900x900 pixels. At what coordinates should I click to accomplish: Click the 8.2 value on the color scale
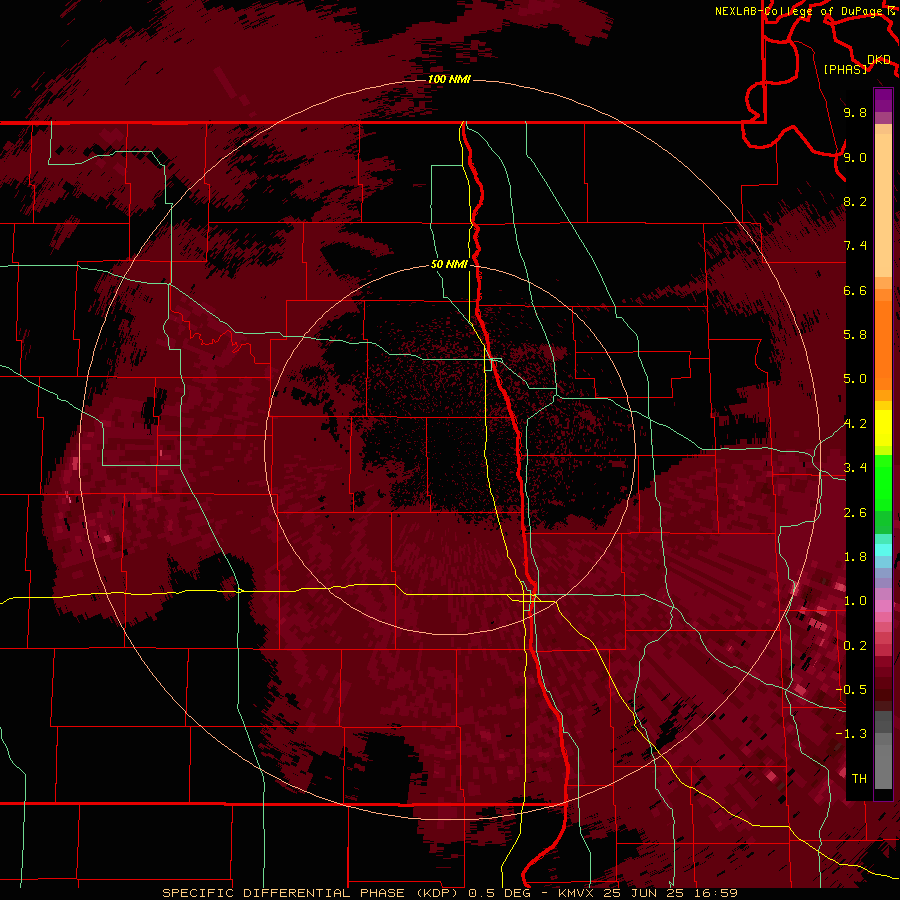click(855, 201)
